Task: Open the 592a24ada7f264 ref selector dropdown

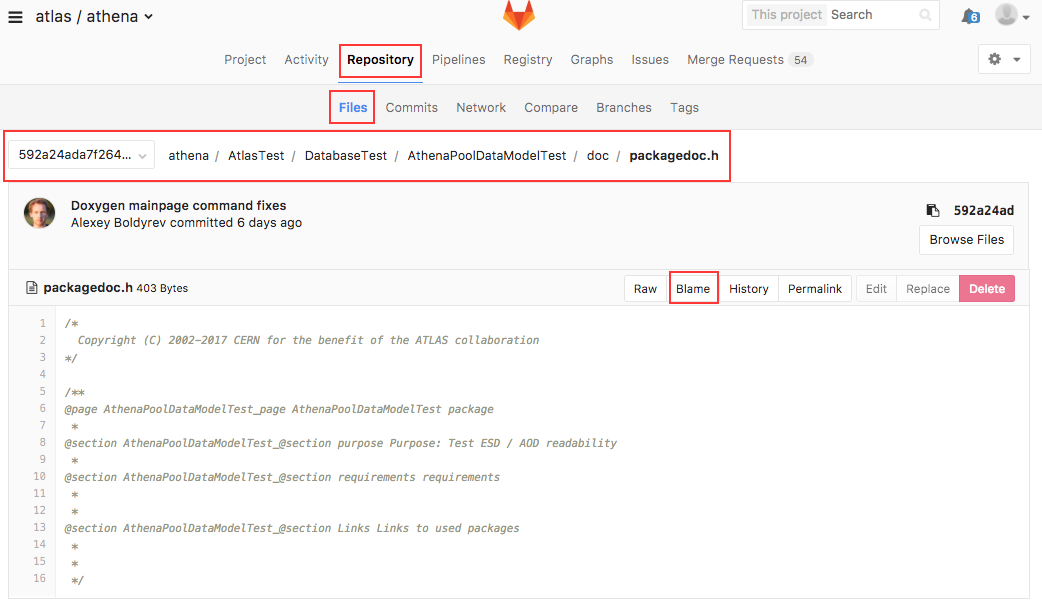Action: [82, 155]
